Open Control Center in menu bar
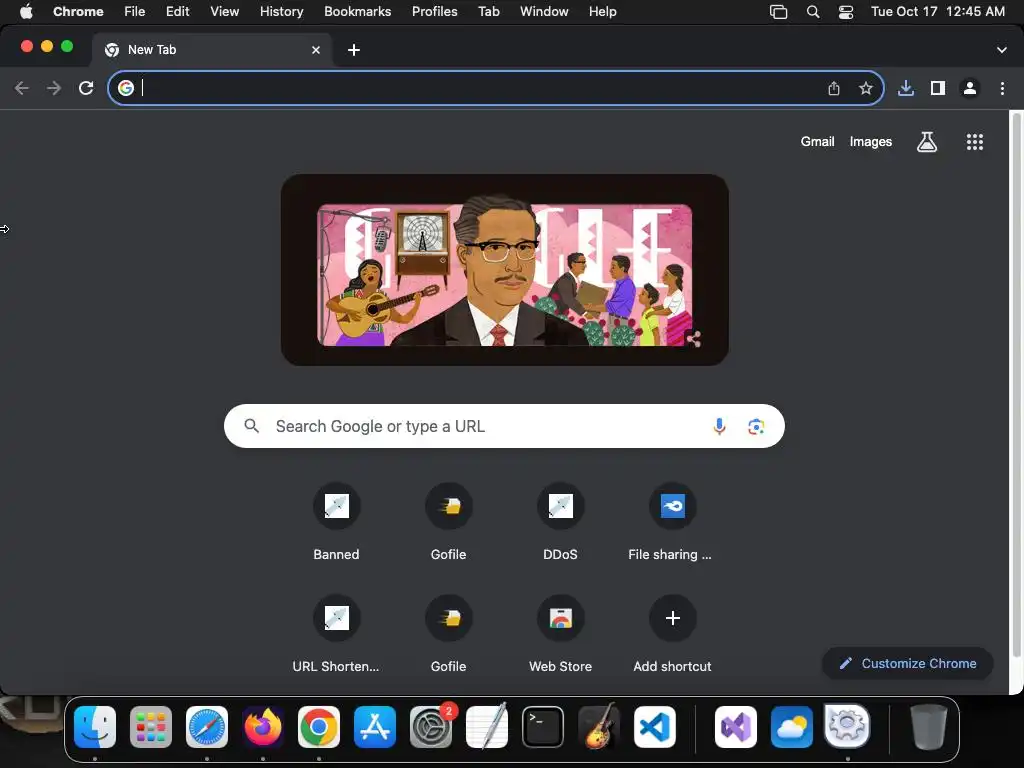This screenshot has height=768, width=1024. click(x=846, y=12)
